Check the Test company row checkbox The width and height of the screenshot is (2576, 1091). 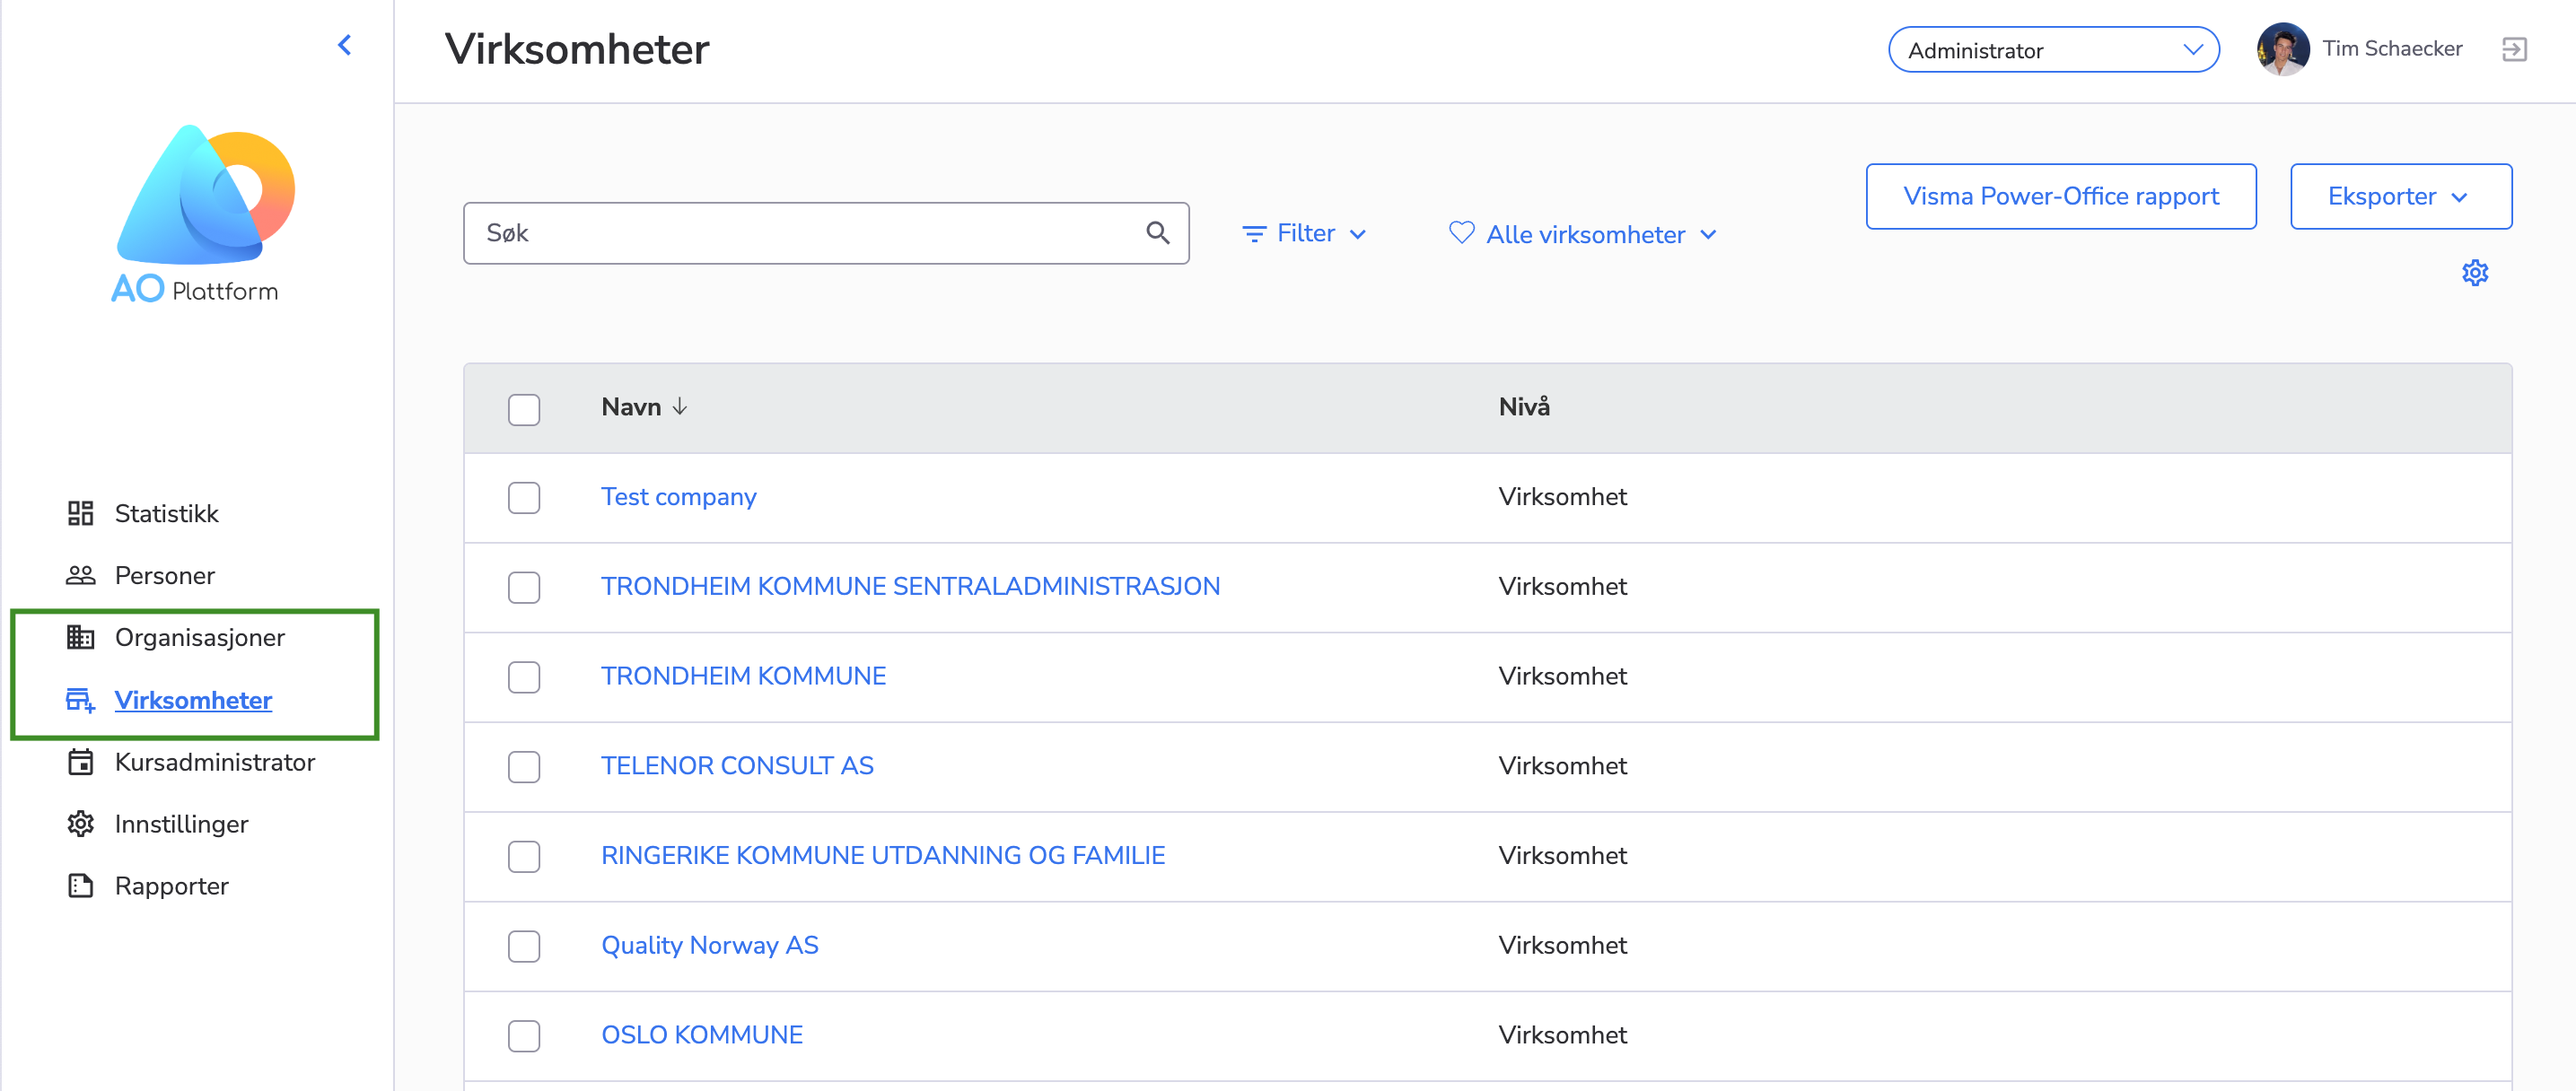click(x=524, y=498)
